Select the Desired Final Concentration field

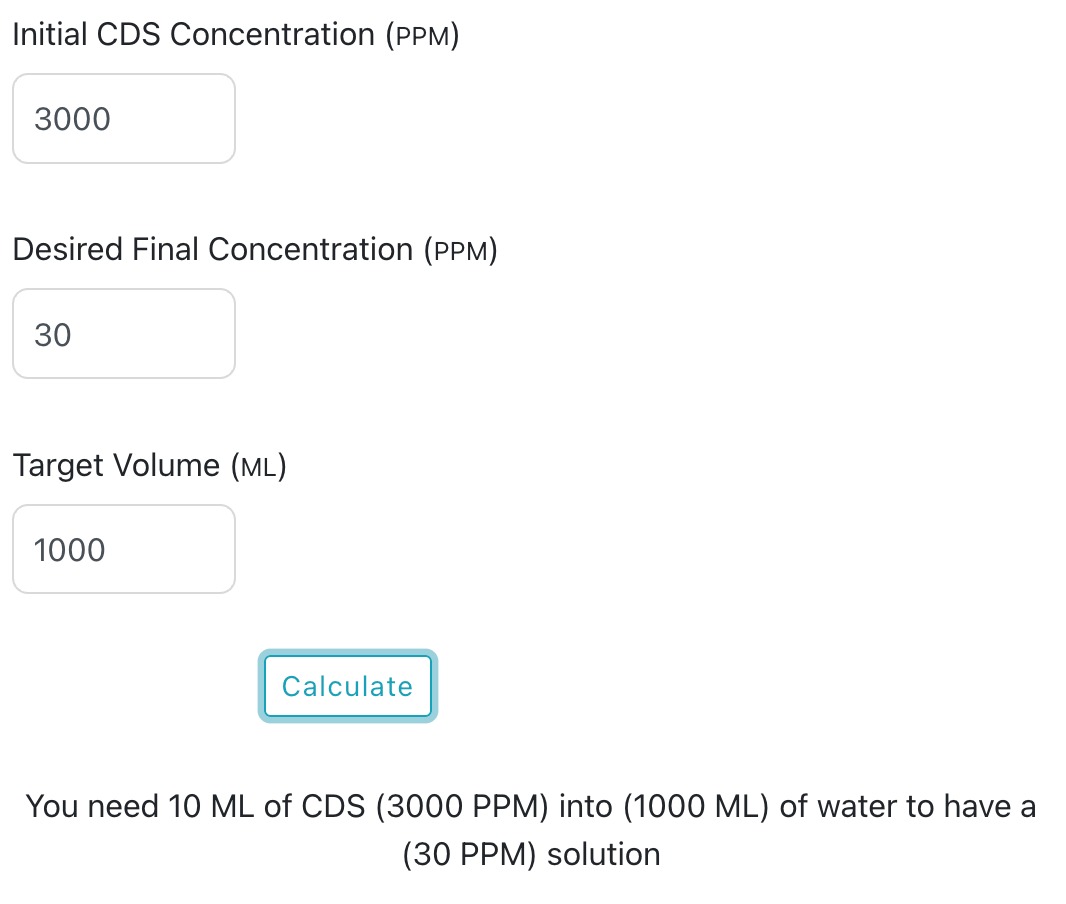coord(123,333)
